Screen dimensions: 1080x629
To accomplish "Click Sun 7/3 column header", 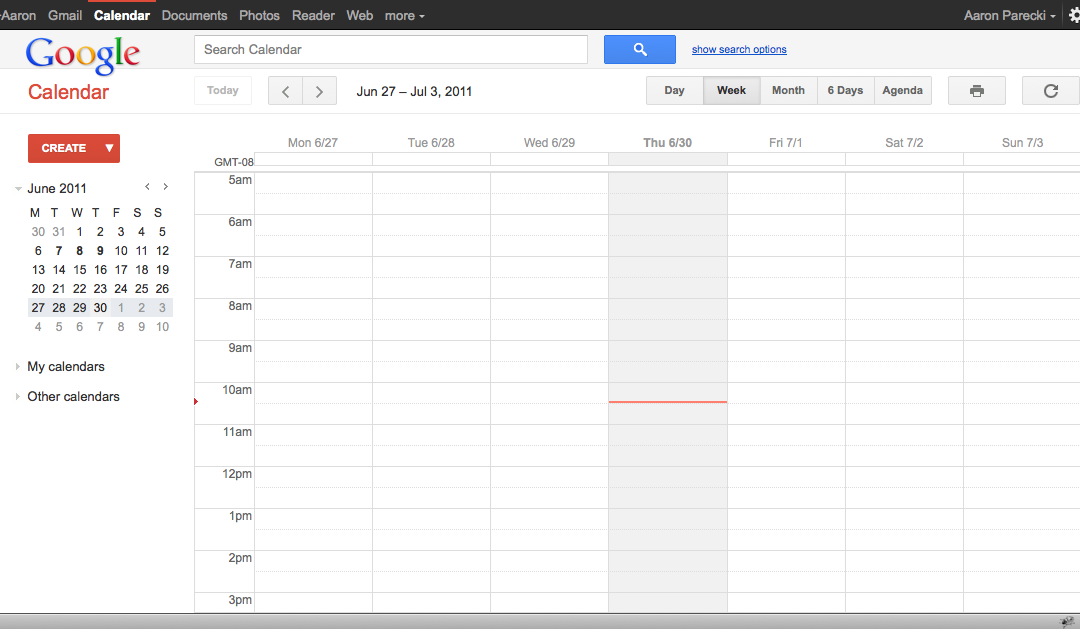I will click(1022, 143).
